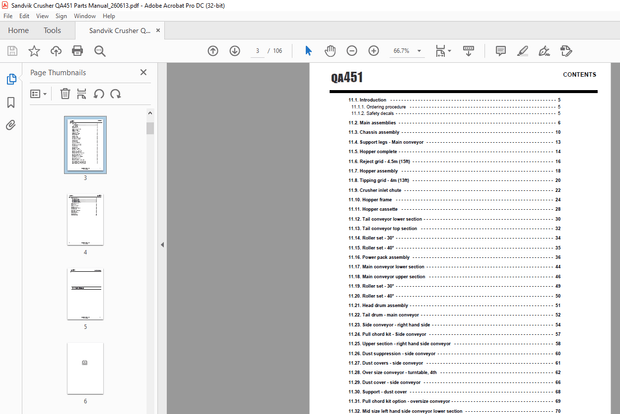620x414 pixels.
Task: Rotate page counterclockwise
Action: (98, 94)
